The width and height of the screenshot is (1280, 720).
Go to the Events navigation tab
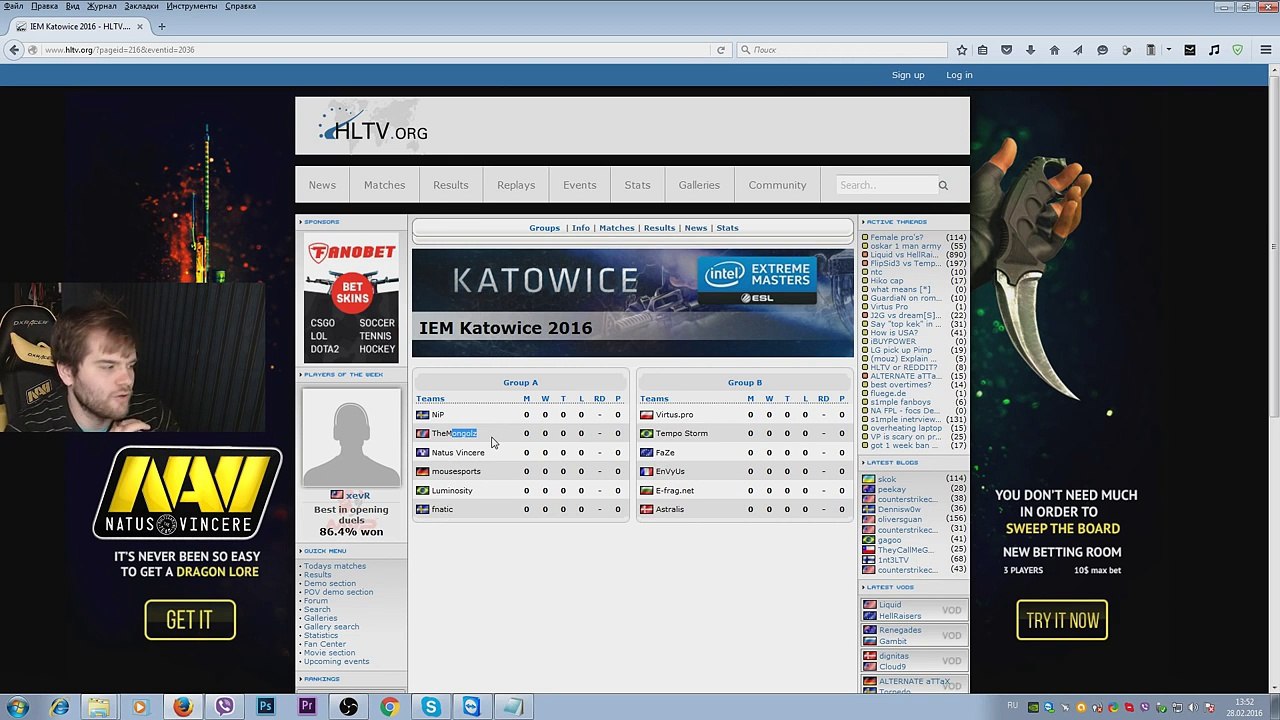click(579, 185)
